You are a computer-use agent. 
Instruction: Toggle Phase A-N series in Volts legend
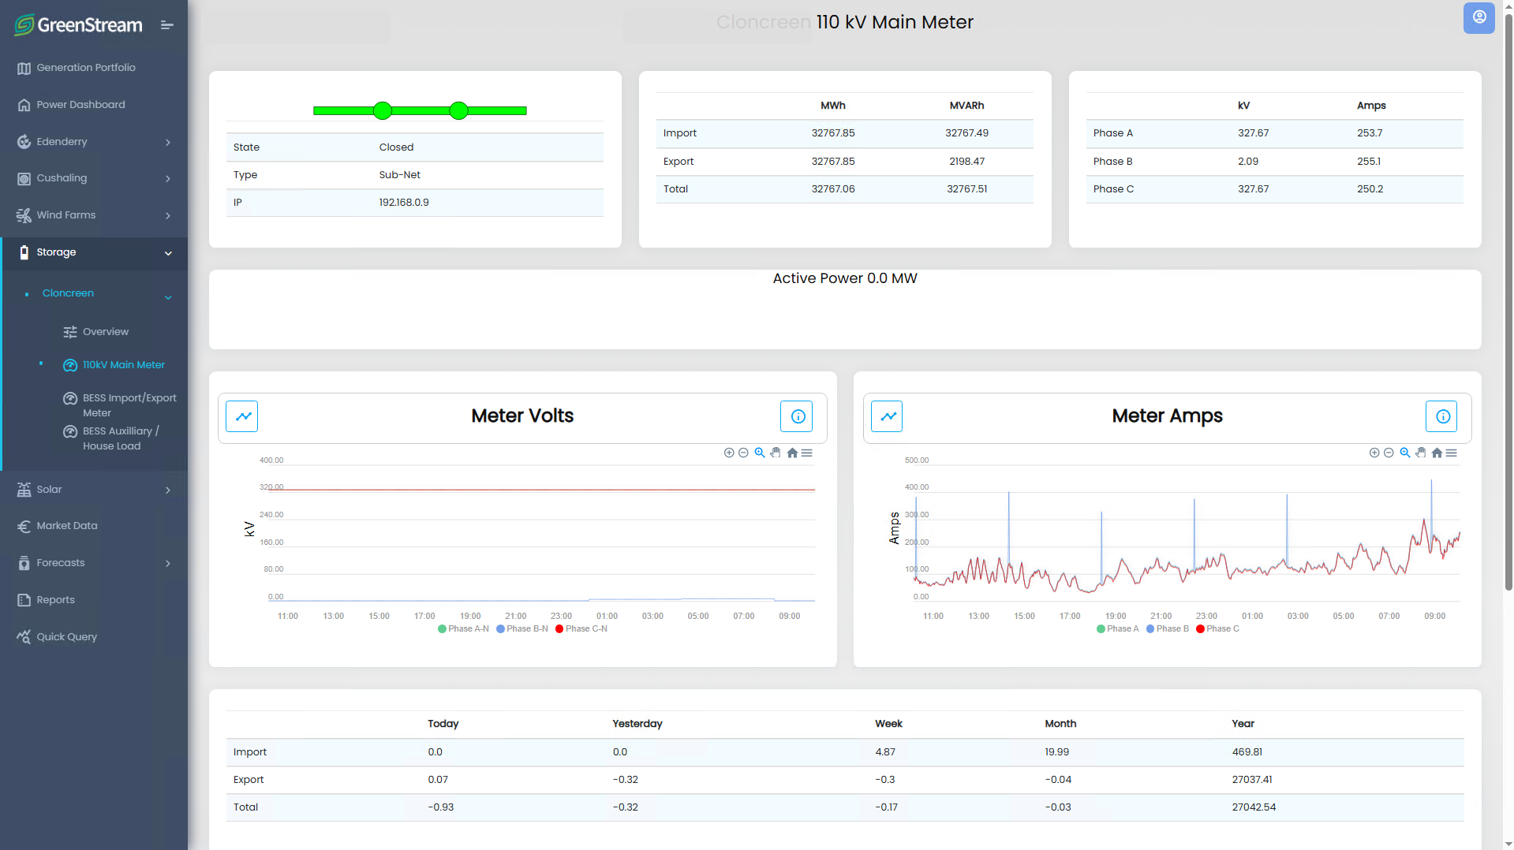click(x=464, y=629)
